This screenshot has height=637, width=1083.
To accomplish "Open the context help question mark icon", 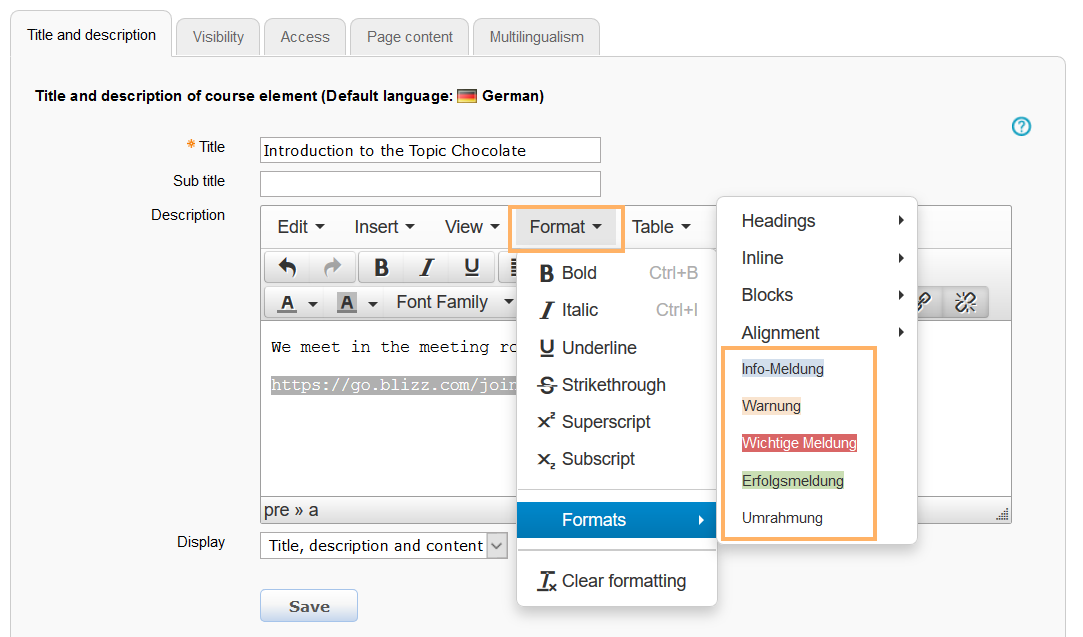I will (1021, 127).
